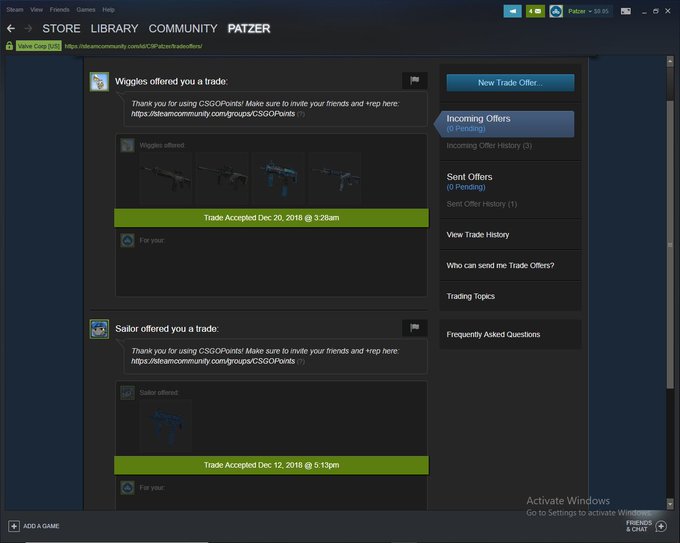This screenshot has width=680, height=543.
Task: Open Frequently Asked Questions
Action: [494, 334]
